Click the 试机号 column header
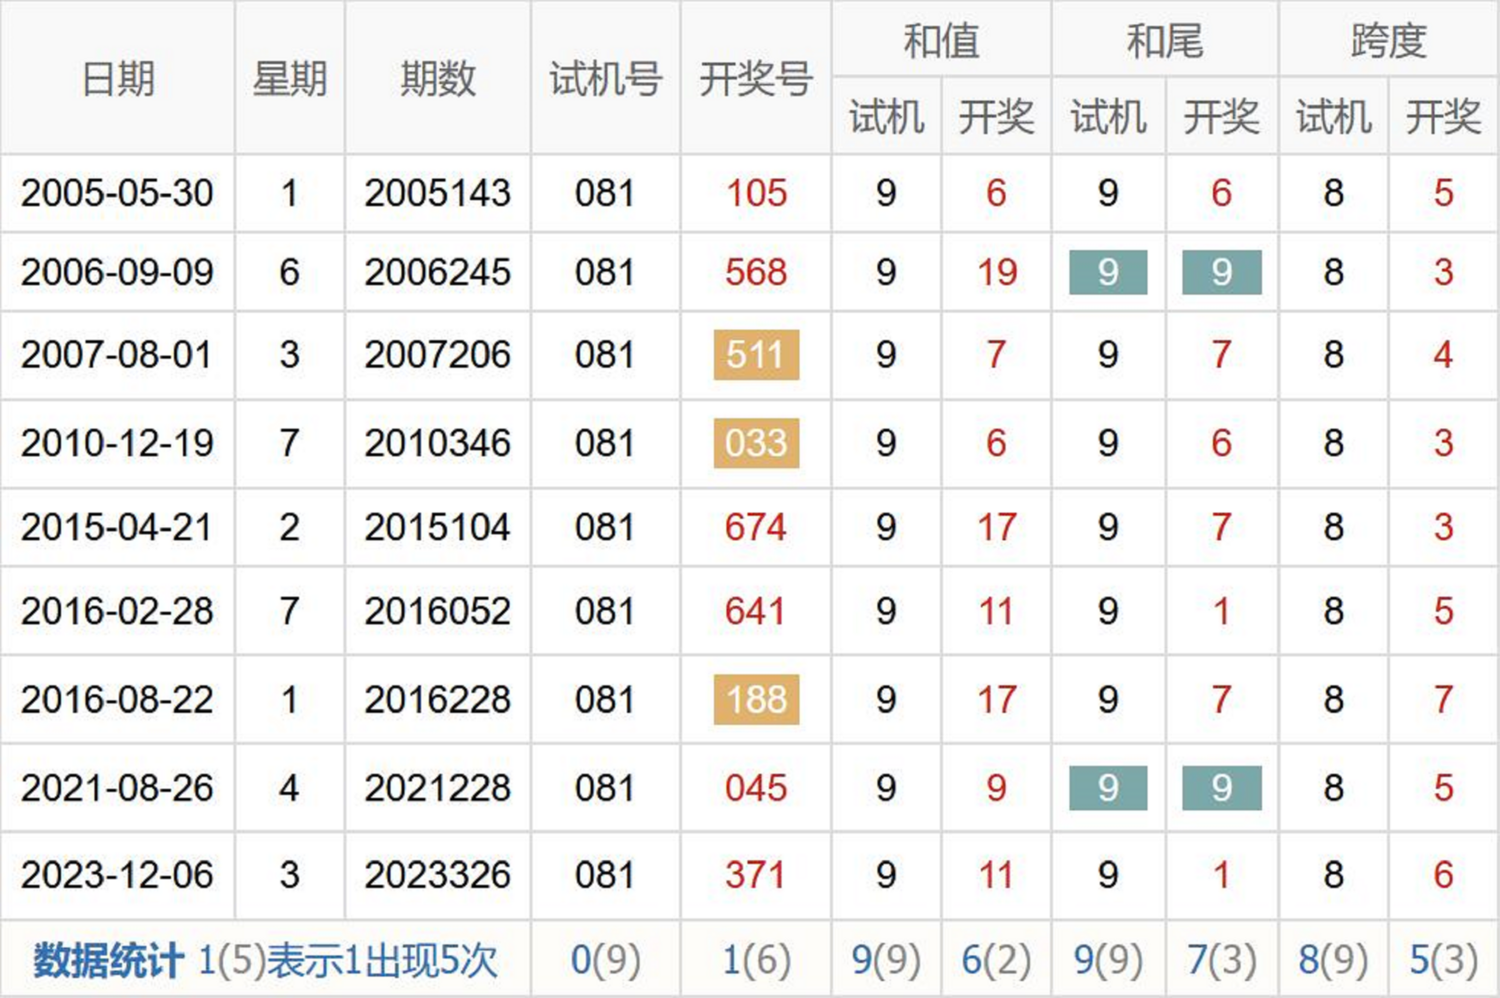Screen dimensions: 1500x998 pyautogui.click(x=605, y=78)
